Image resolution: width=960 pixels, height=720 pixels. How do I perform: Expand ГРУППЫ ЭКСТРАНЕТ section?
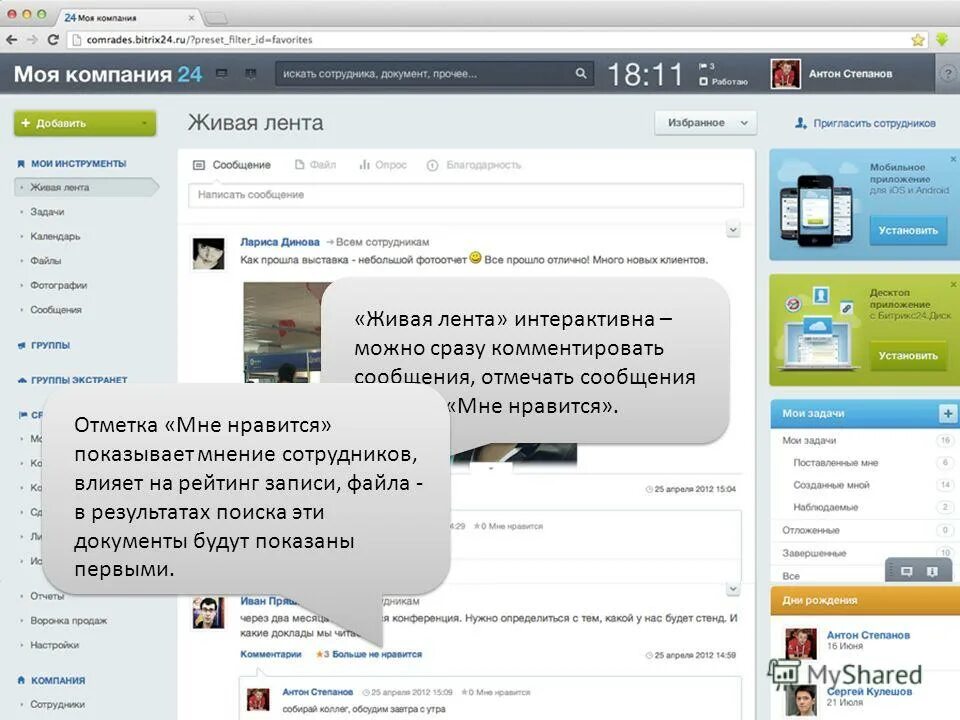point(79,380)
